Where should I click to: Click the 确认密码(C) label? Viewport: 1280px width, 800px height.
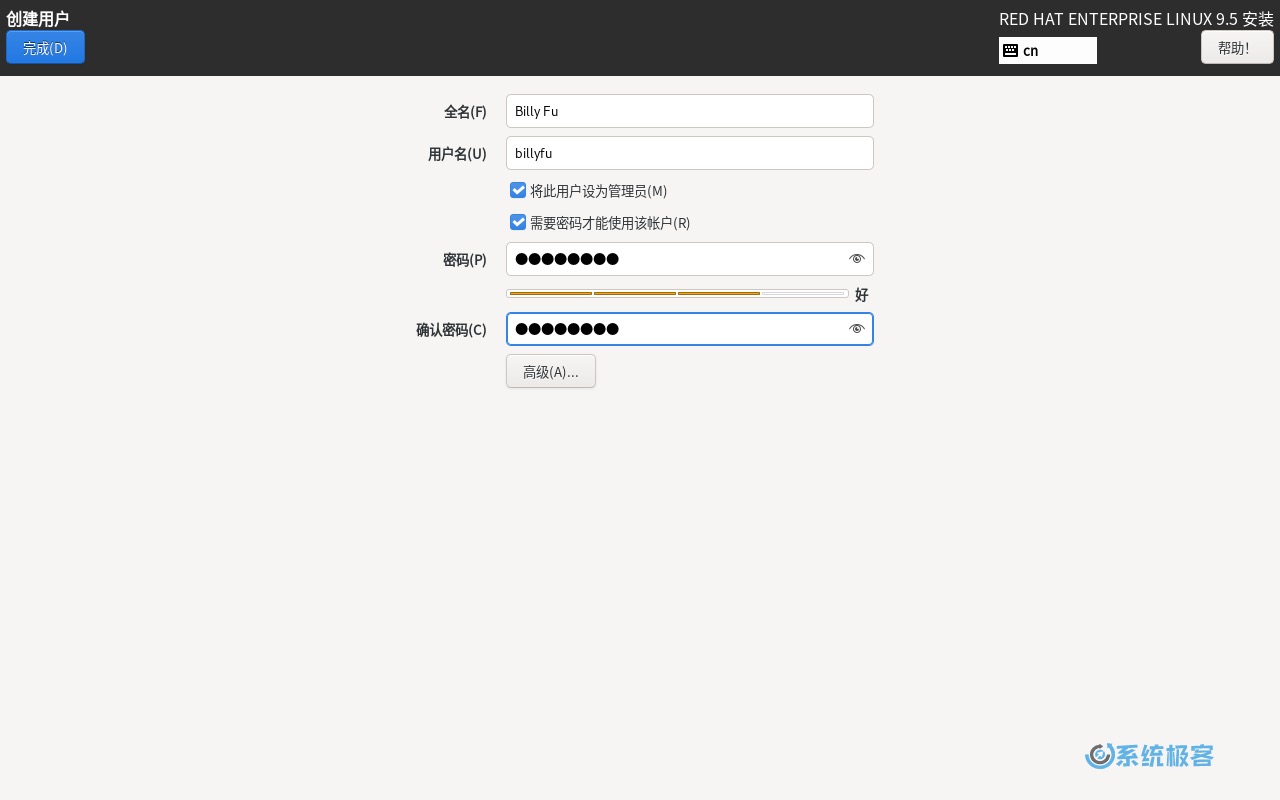[x=451, y=330]
